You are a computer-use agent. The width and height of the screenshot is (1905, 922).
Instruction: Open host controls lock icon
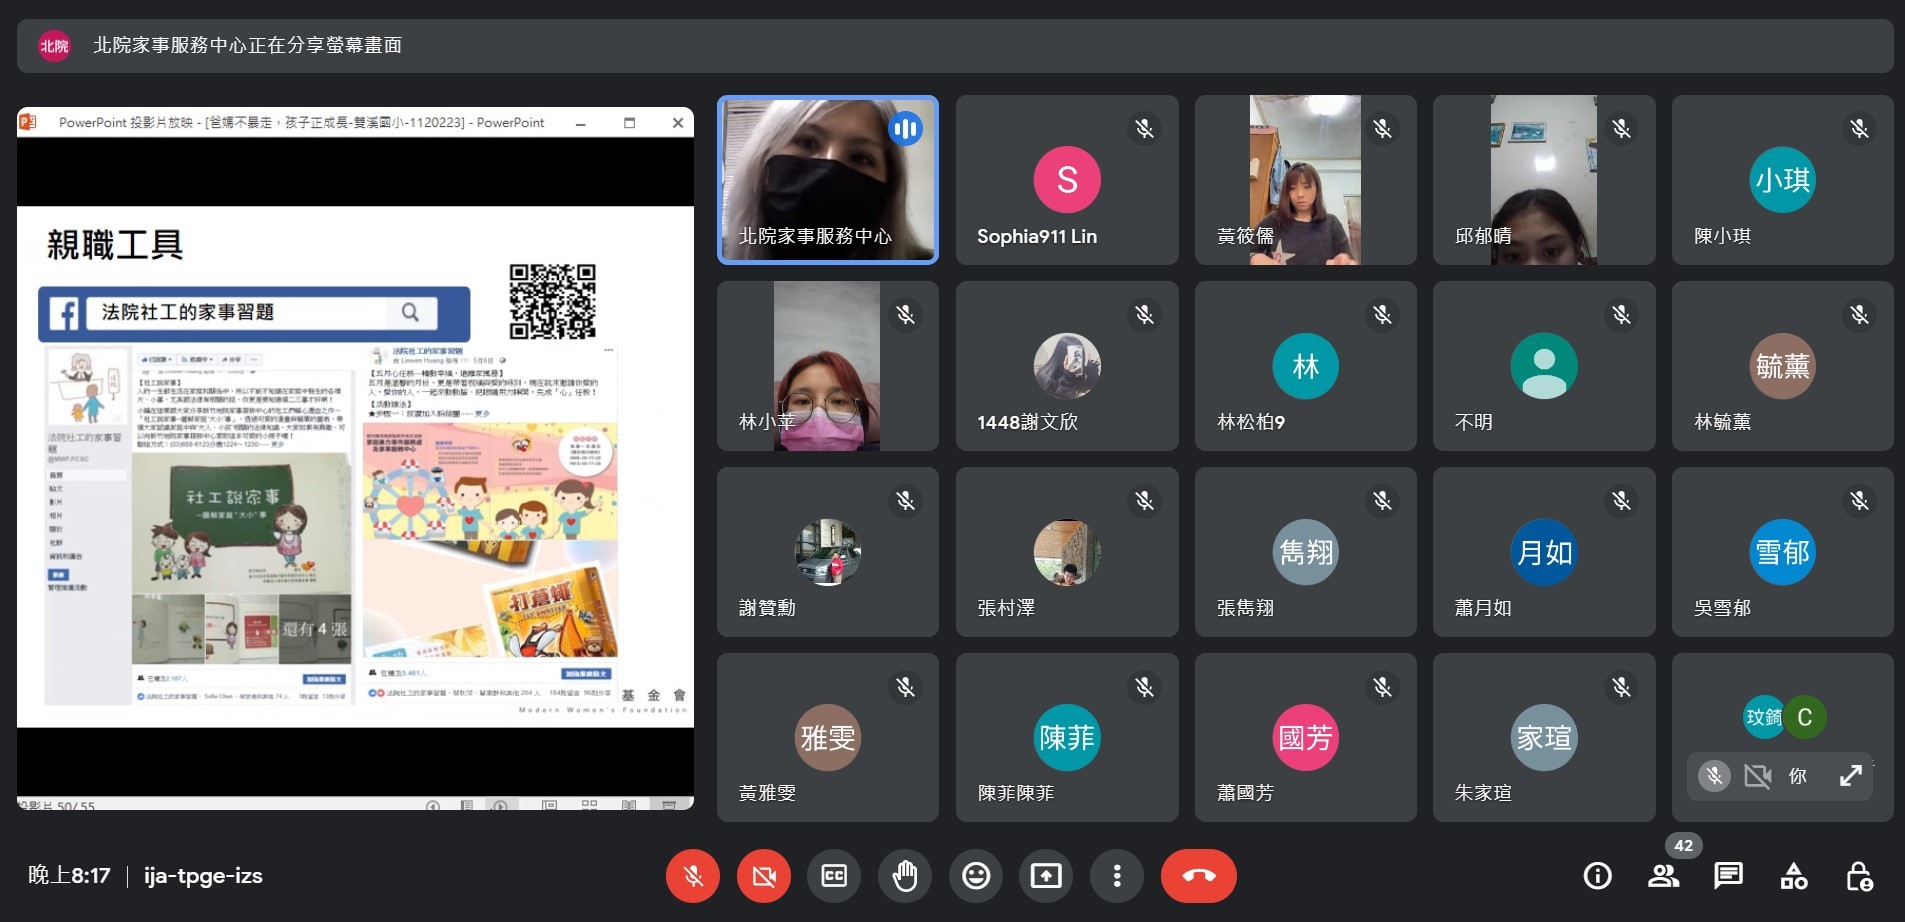click(1858, 876)
